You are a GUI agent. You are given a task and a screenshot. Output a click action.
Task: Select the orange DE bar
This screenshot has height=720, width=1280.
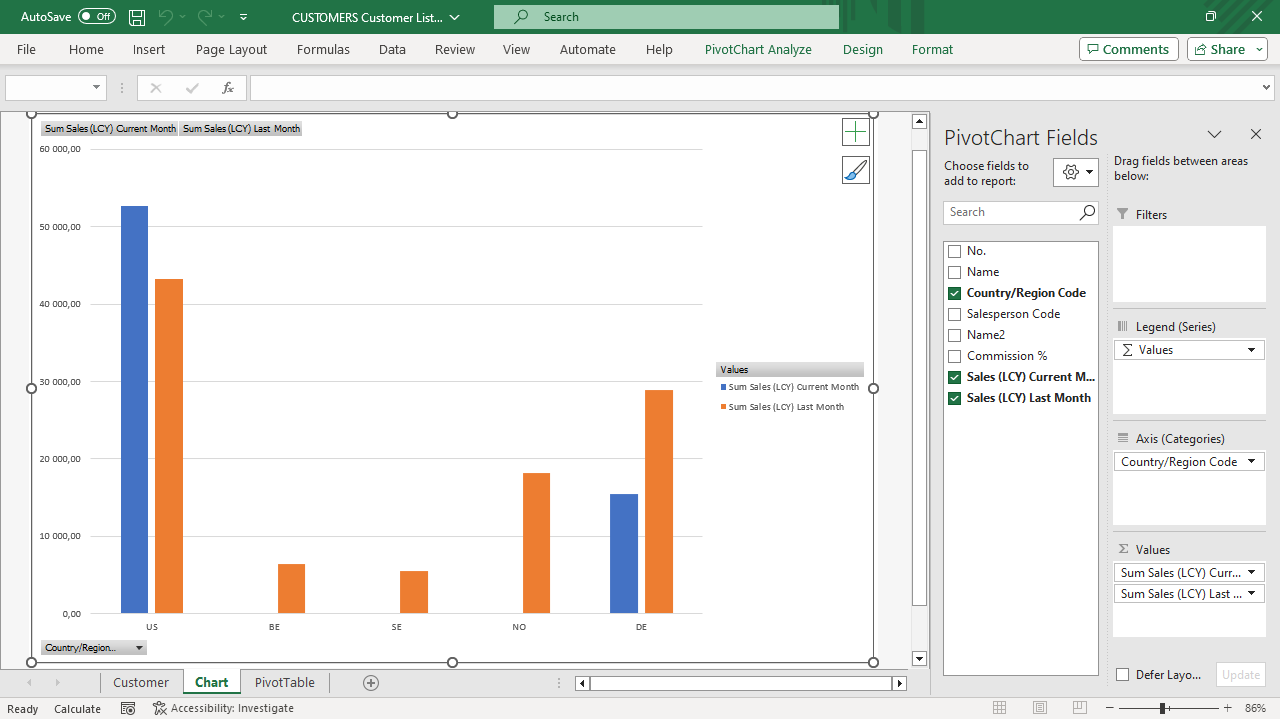659,501
